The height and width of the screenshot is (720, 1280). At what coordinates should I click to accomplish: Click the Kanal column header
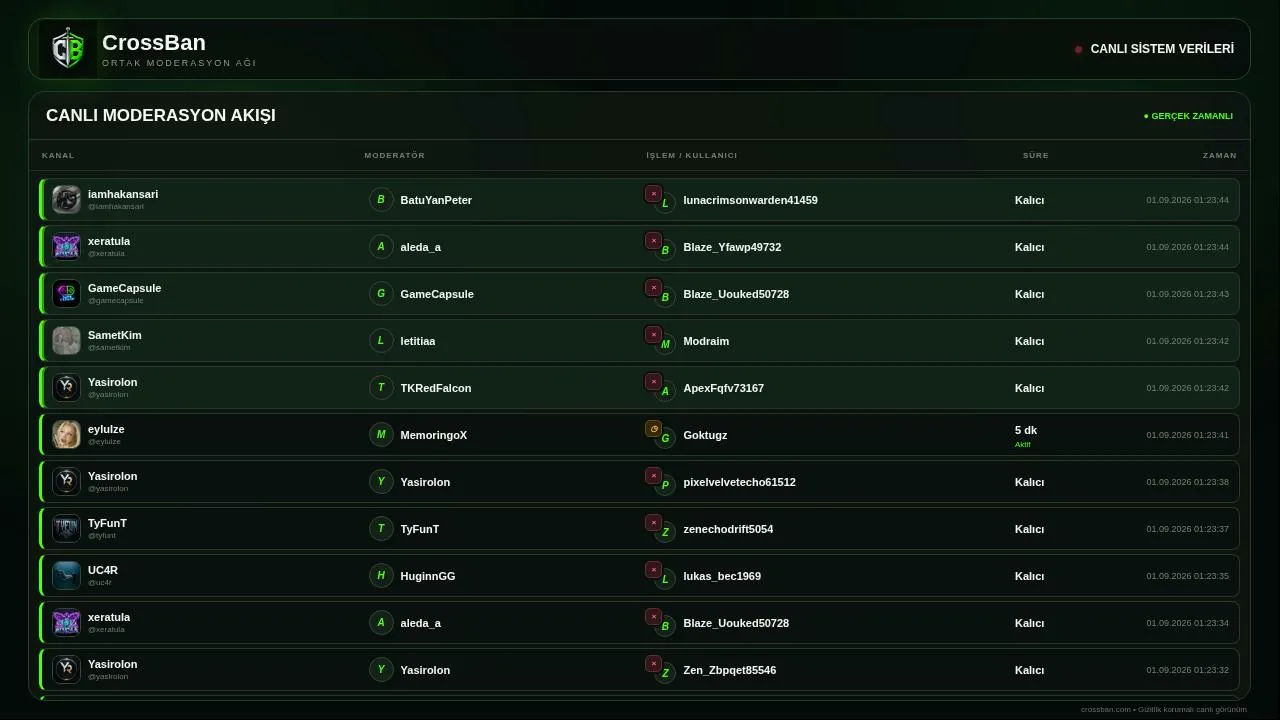58,155
